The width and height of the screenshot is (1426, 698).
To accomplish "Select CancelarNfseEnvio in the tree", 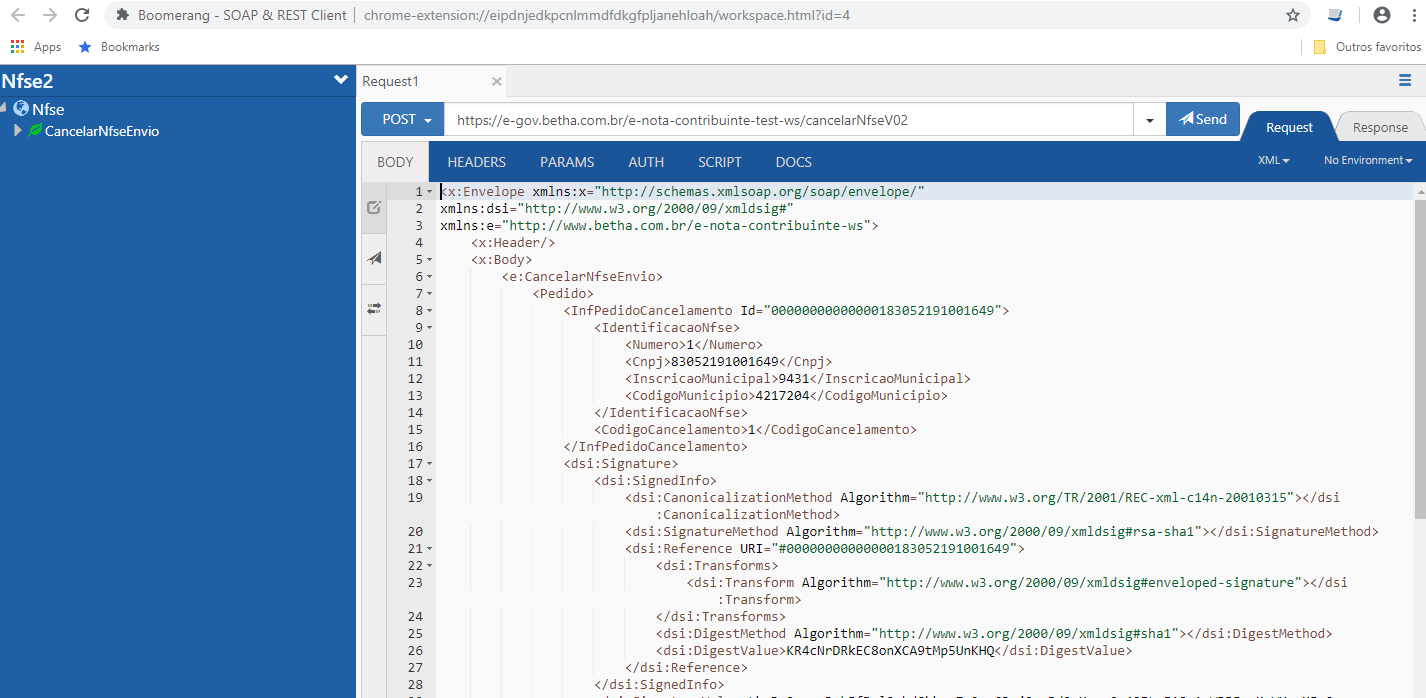I will click(x=102, y=131).
